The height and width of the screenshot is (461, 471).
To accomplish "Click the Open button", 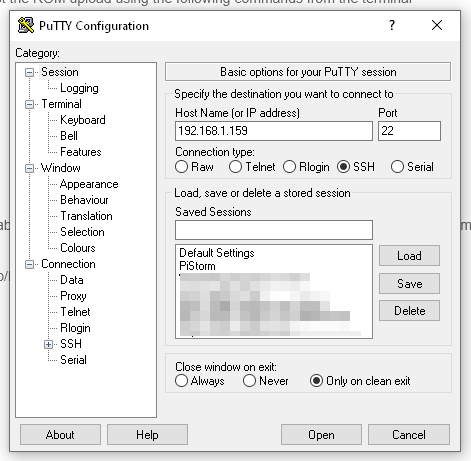I will pos(321,435).
